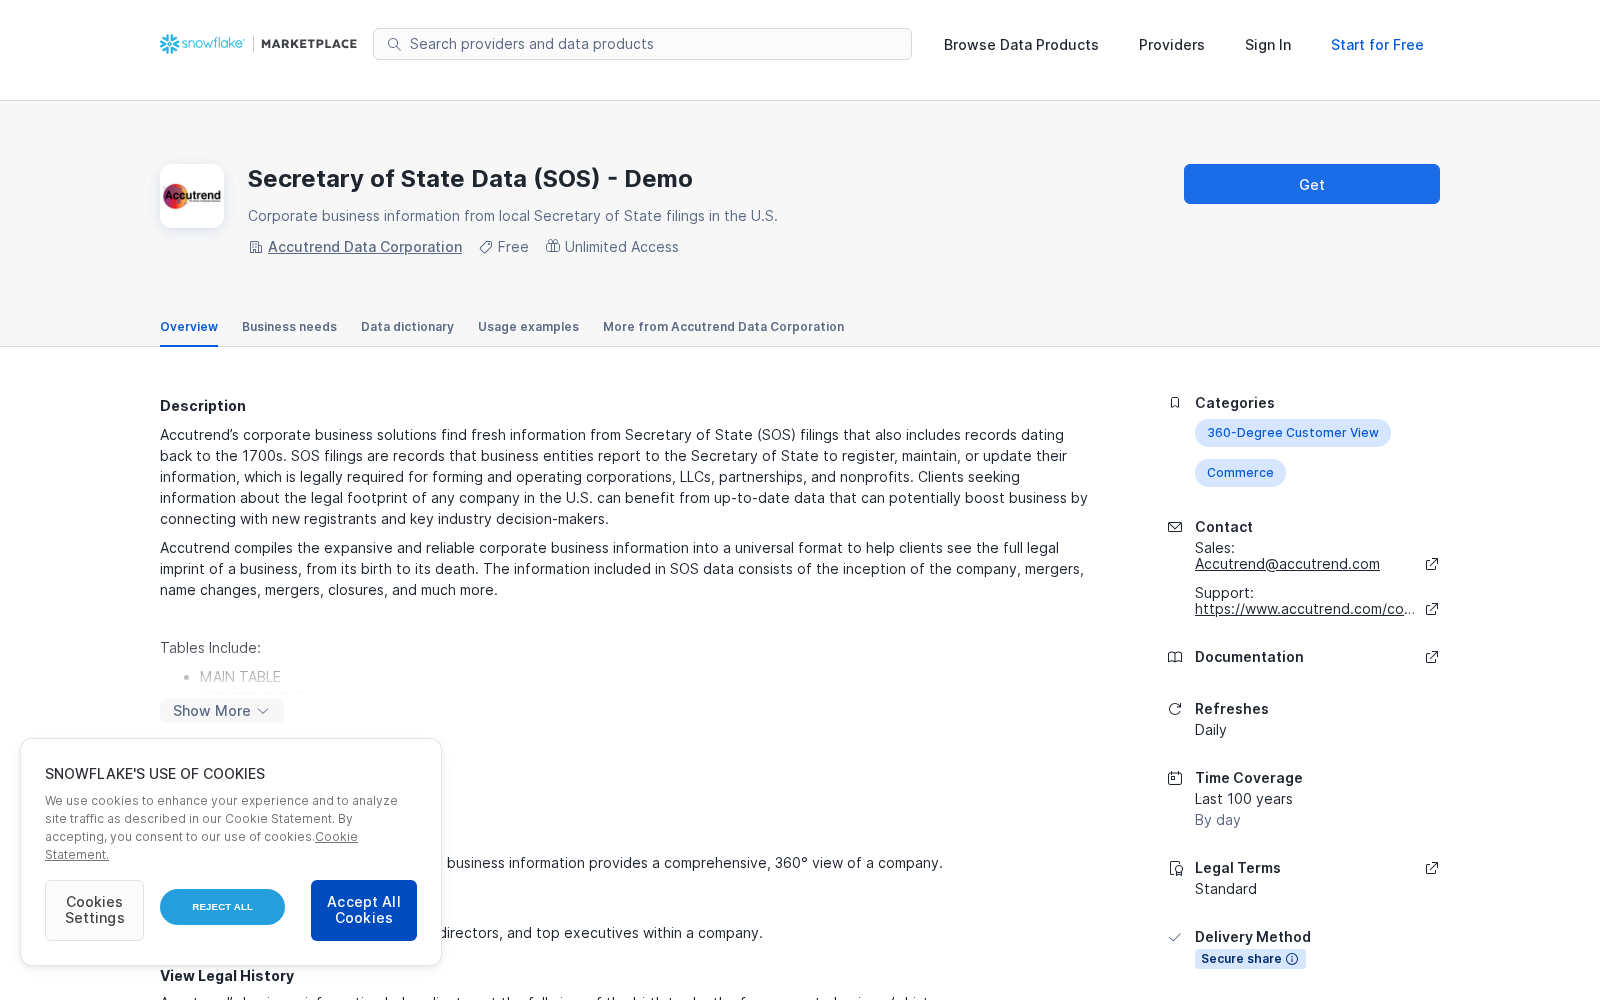The image size is (1600, 1000).
Task: Open external link icon for Sales email
Action: coord(1432,564)
